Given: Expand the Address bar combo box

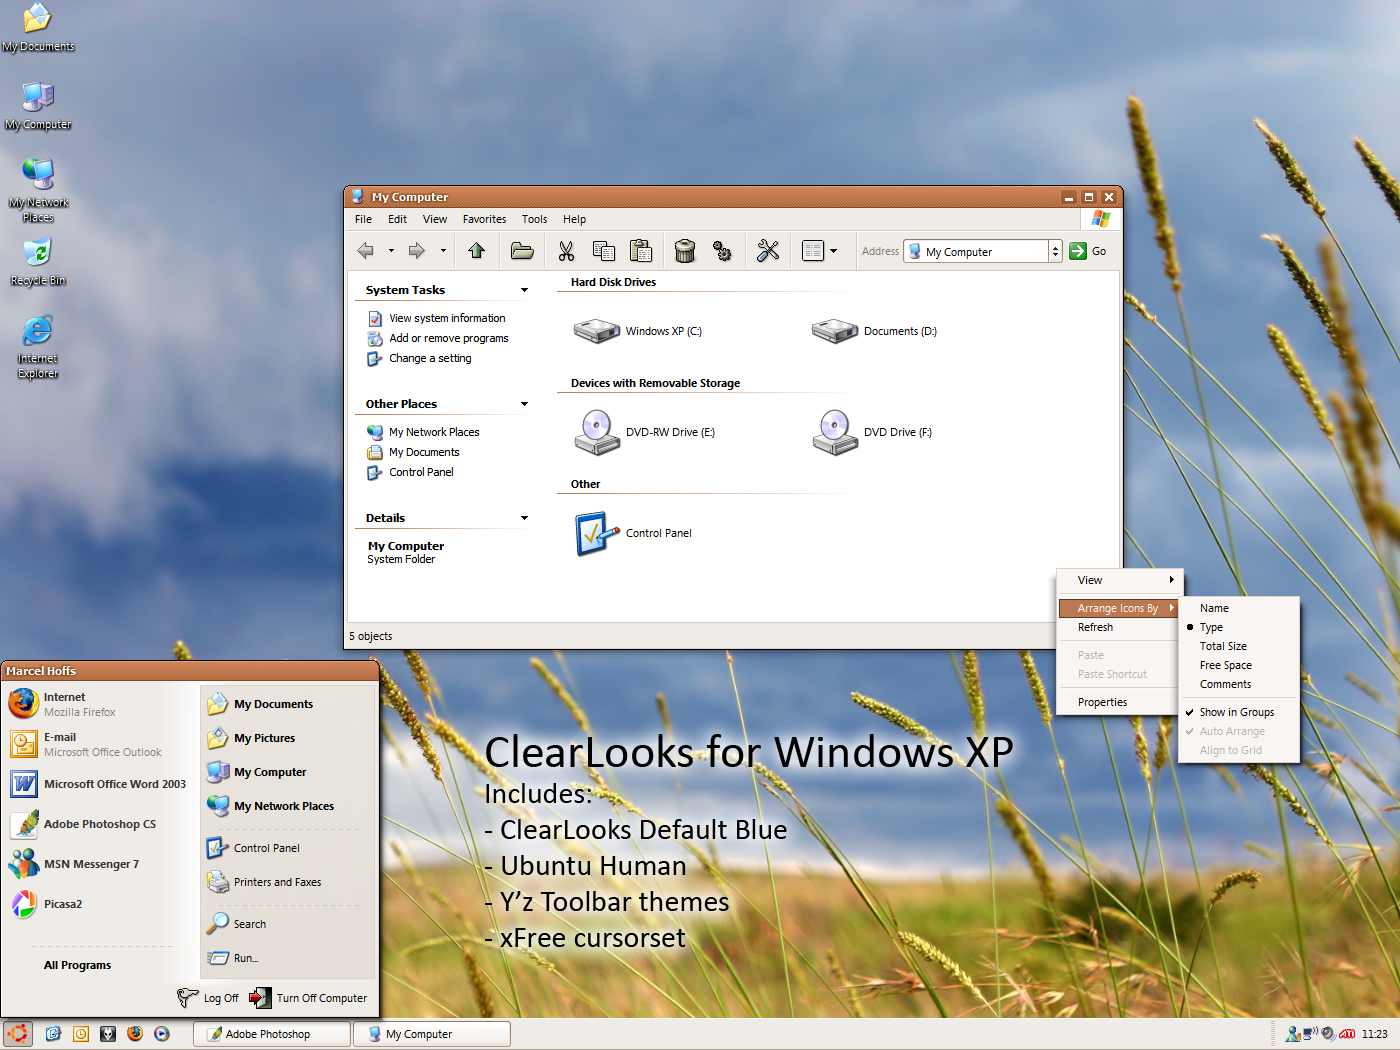Looking at the screenshot, I should click(x=1055, y=250).
